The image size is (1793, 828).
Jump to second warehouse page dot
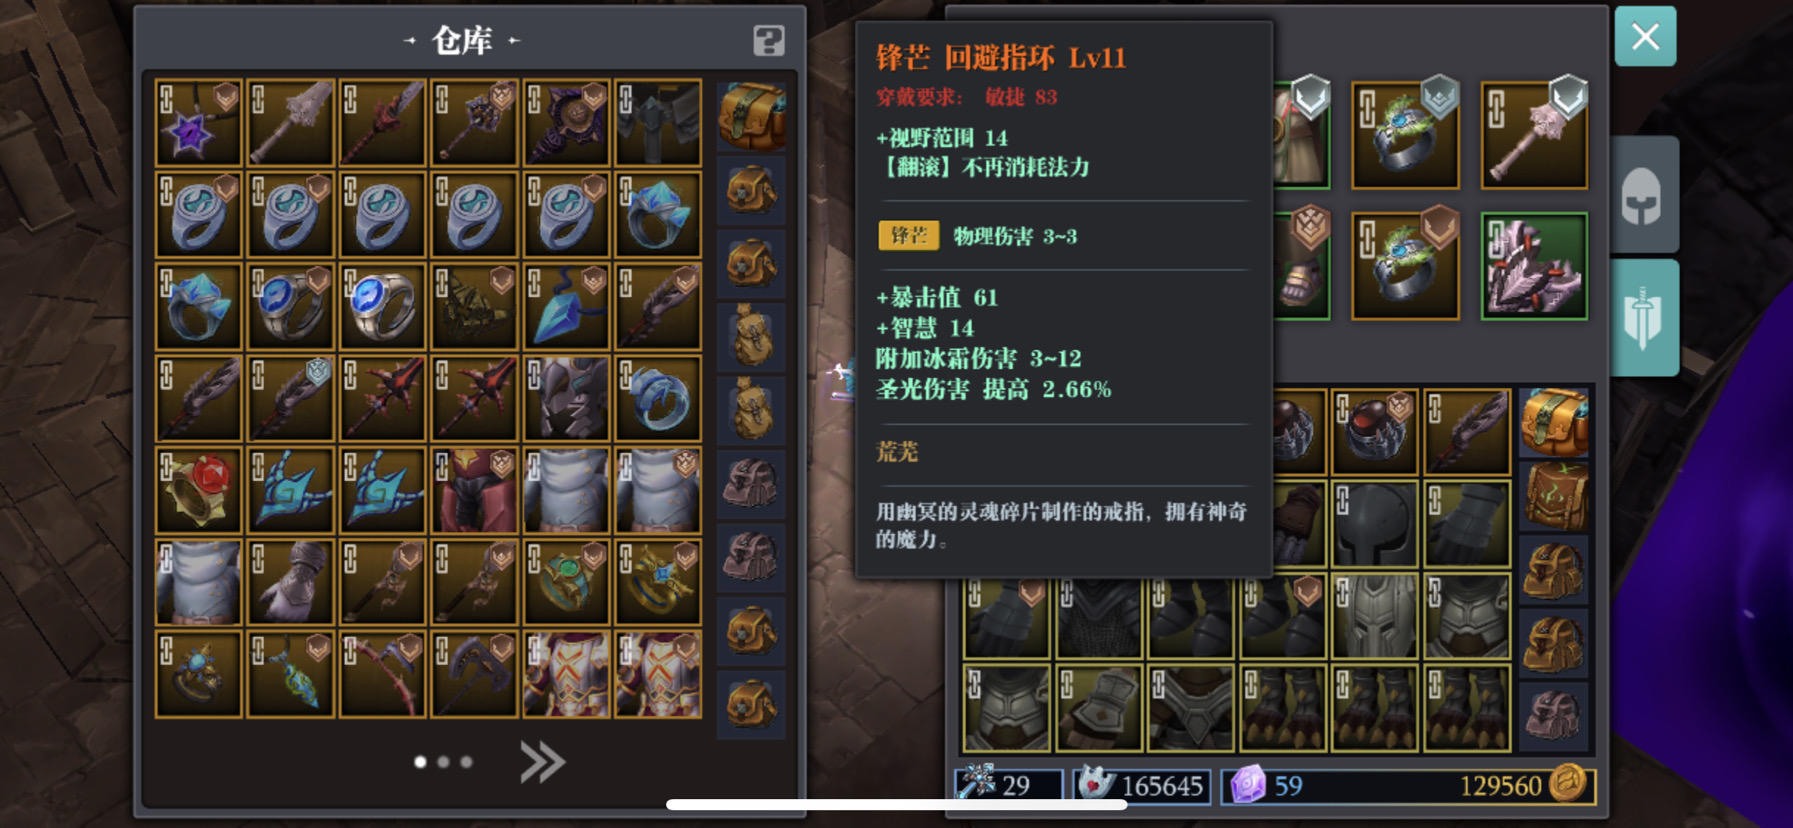[x=443, y=762]
